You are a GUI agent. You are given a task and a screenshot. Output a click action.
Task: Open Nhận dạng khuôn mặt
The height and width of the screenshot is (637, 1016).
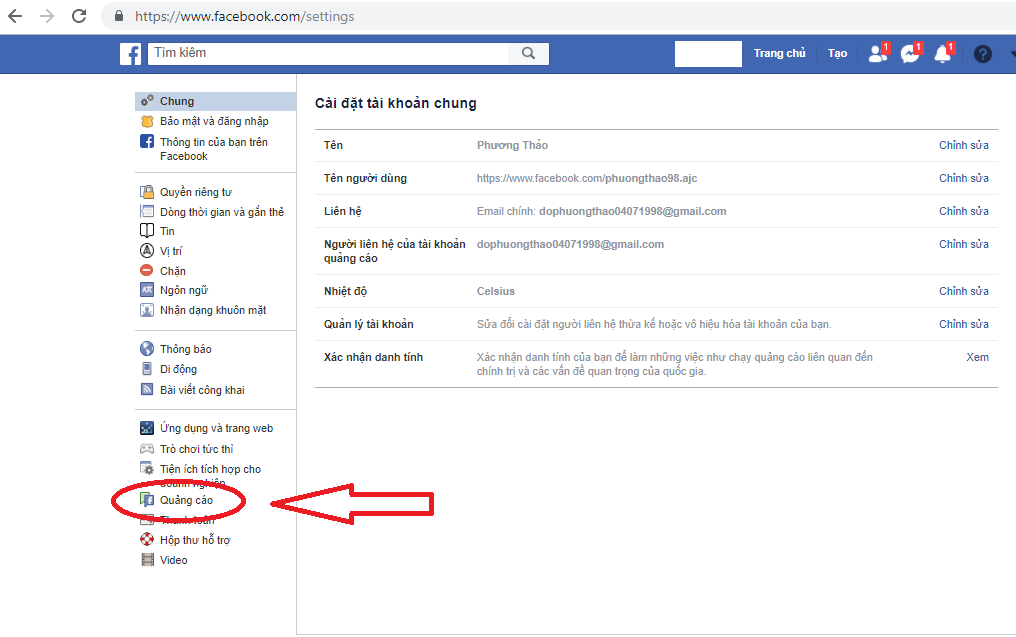click(213, 310)
